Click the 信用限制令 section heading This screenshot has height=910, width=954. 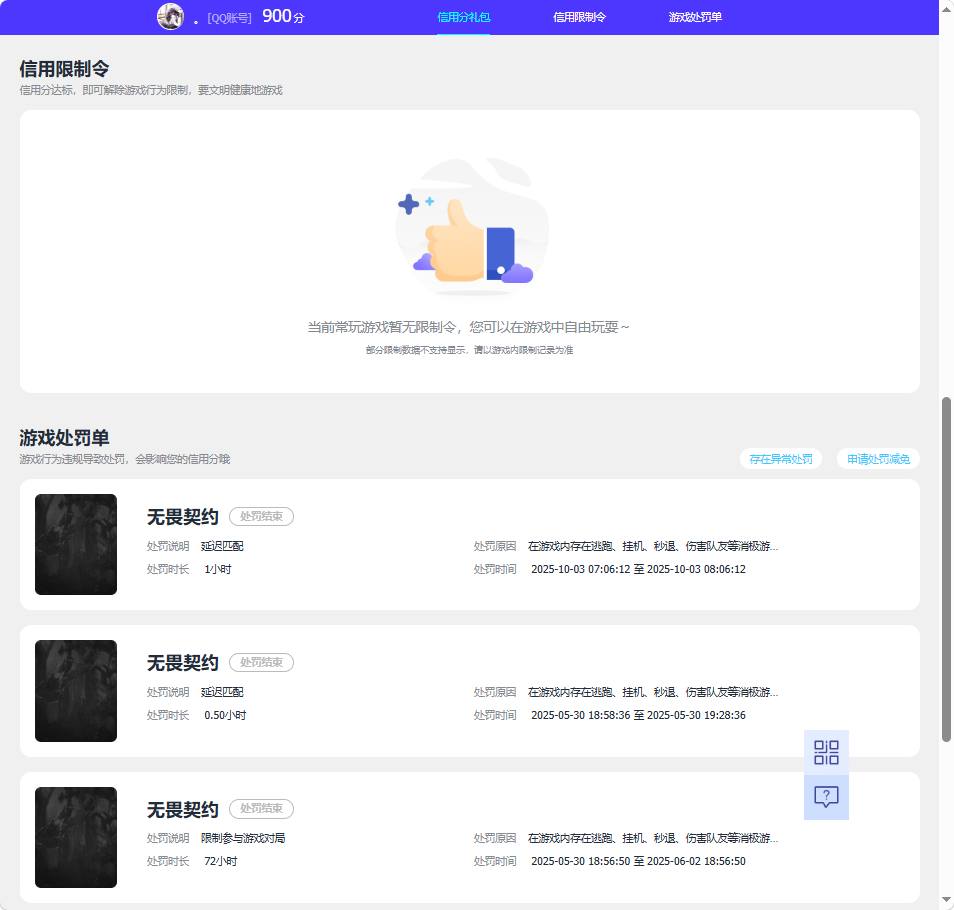(64, 69)
